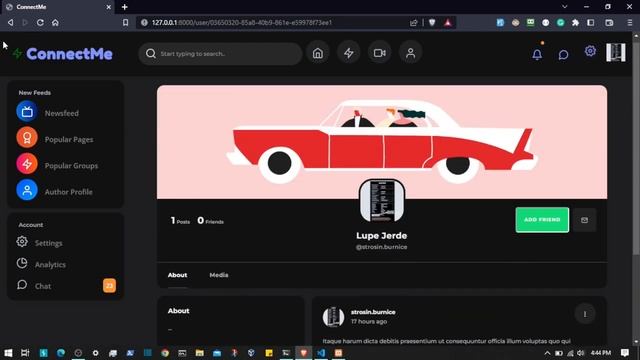This screenshot has height=360, width=640.
Task: Toggle the browser sidebar panel icon
Action: pos(591,22)
